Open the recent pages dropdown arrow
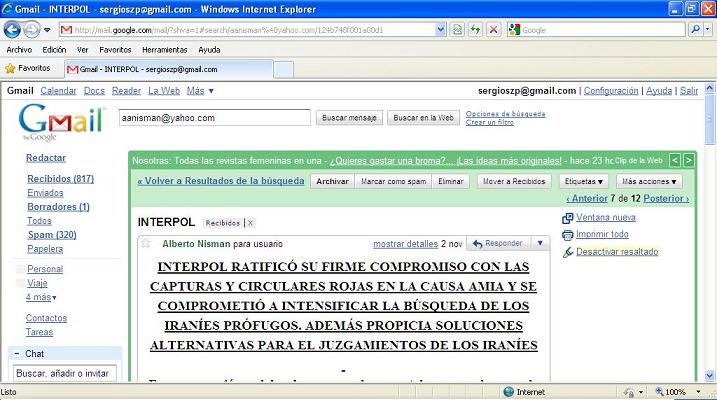Viewport: 717px width, 400px height. pos(47,30)
